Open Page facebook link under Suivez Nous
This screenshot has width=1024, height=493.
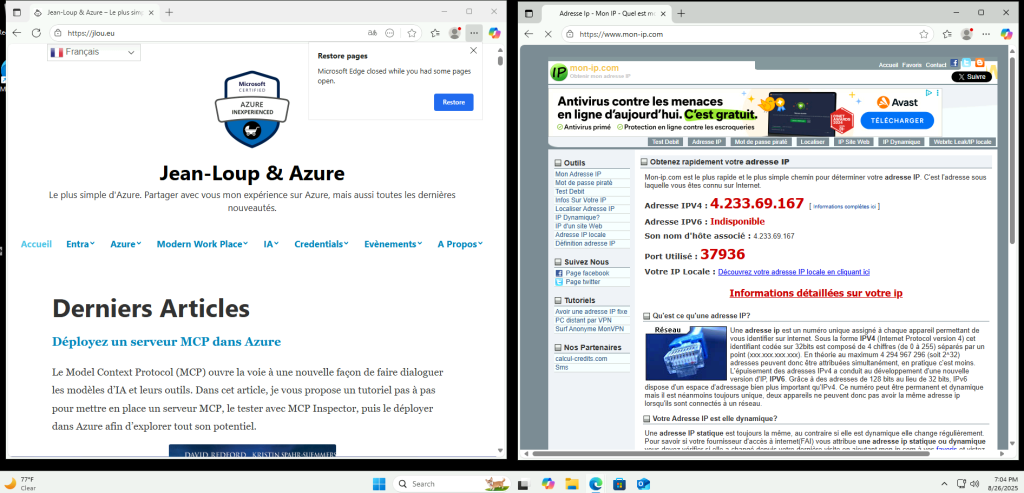click(587, 273)
